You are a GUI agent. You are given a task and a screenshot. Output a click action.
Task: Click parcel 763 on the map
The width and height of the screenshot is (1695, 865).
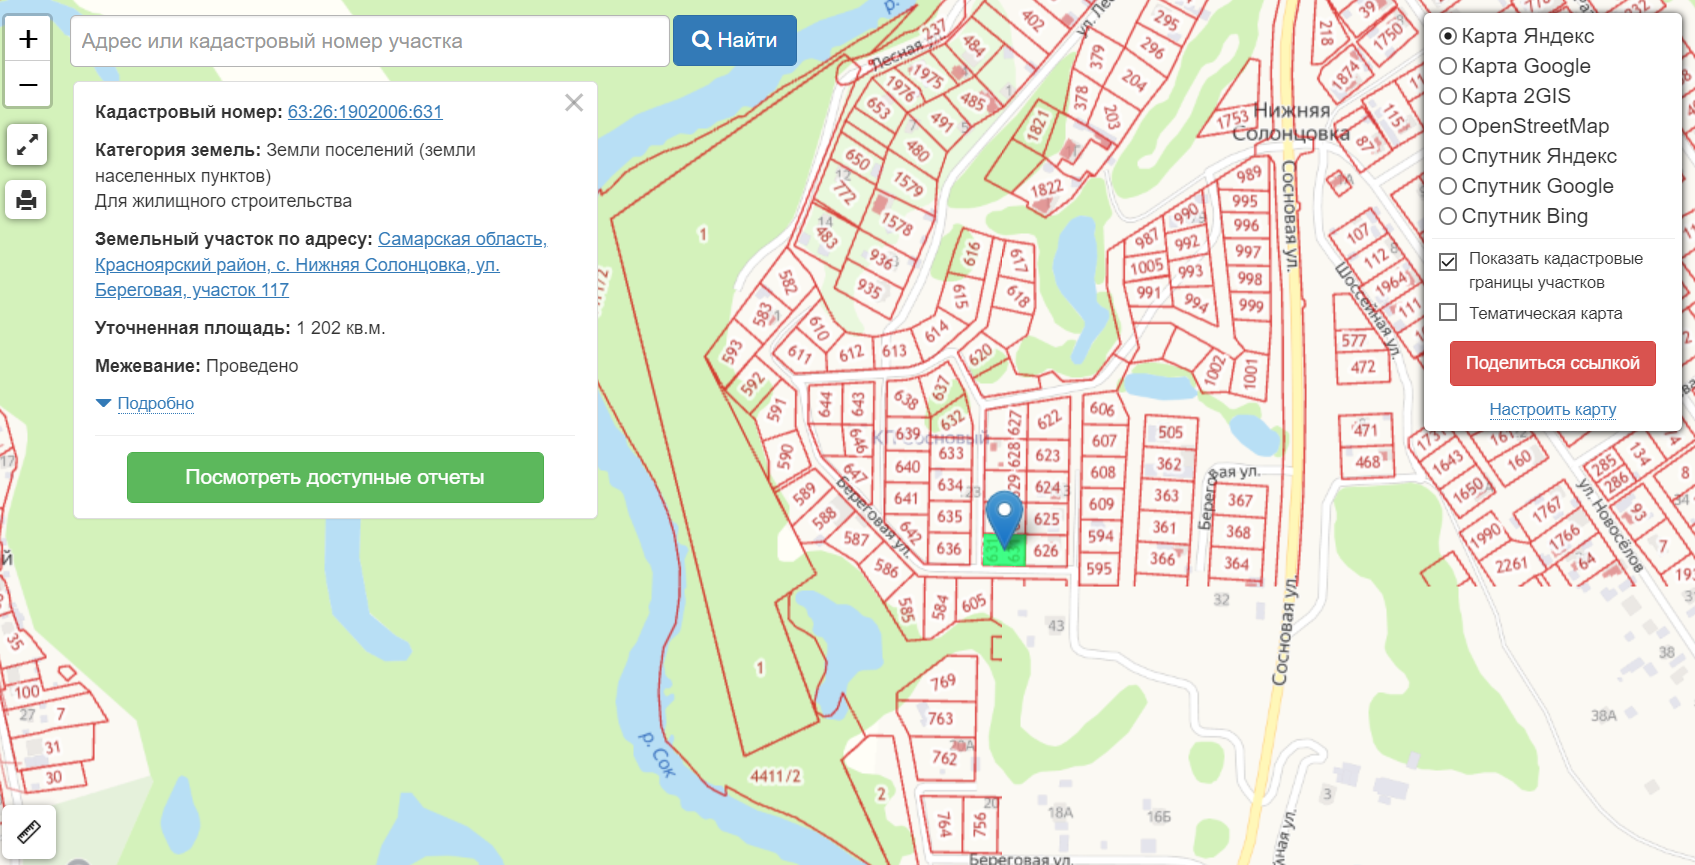941,718
